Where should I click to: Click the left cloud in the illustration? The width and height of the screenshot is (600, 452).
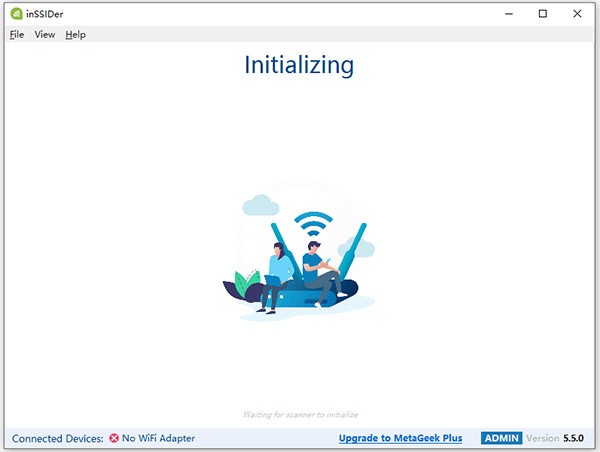pos(260,205)
